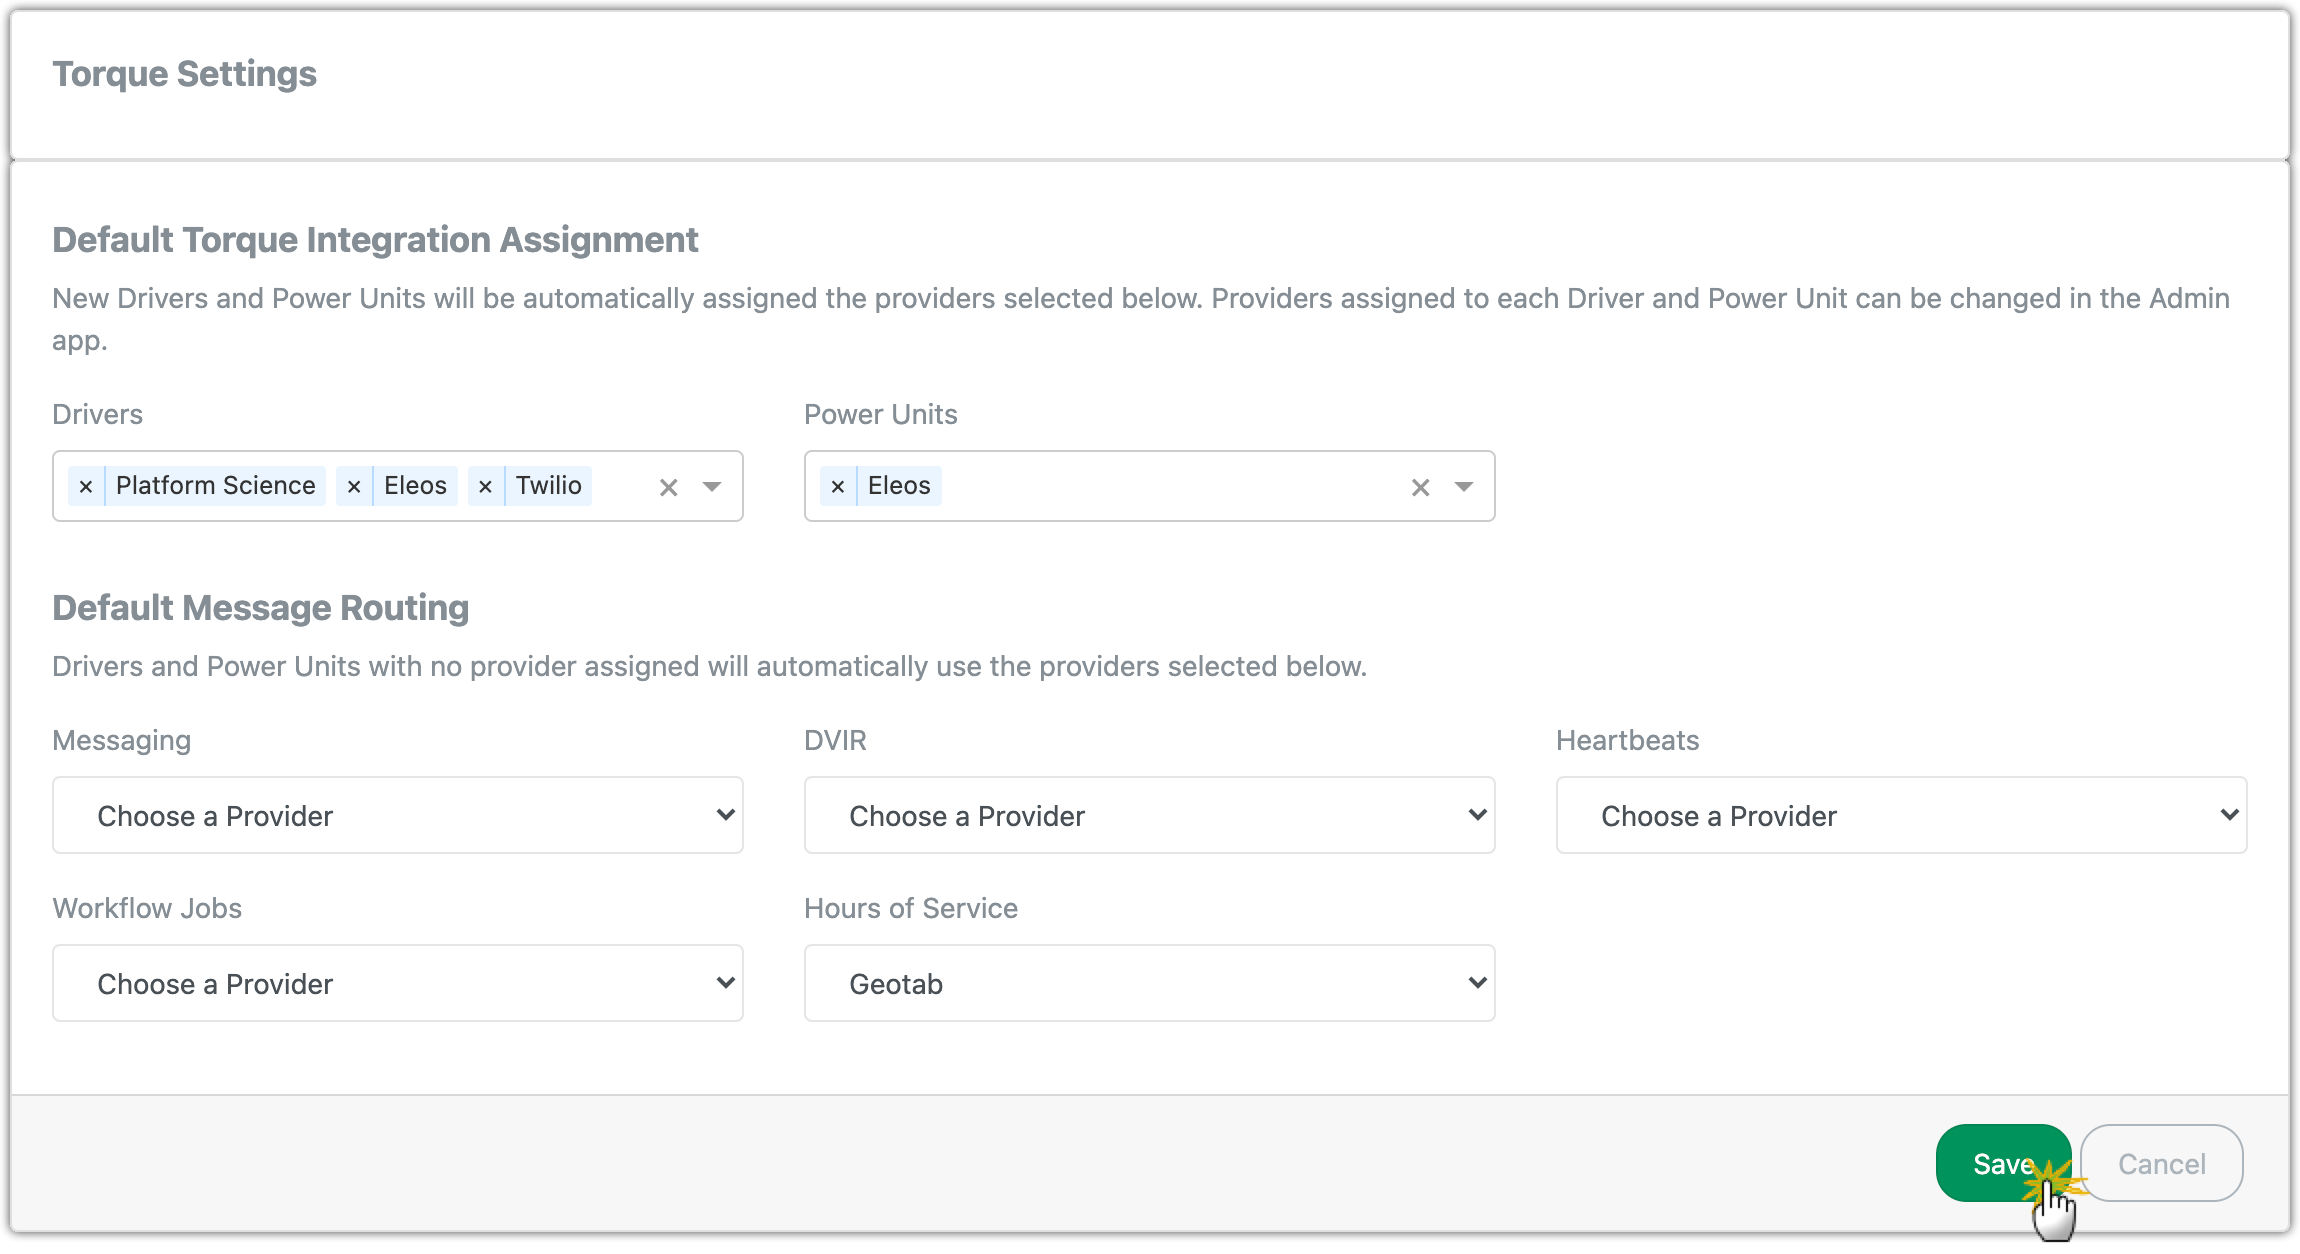Save the Torque settings
Screen dimensions: 2300x1254
pyautogui.click(x=2003, y=1163)
